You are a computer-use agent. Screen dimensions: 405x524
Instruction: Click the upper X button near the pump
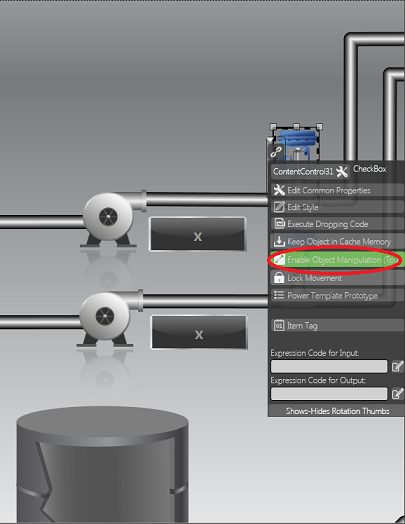[198, 234]
